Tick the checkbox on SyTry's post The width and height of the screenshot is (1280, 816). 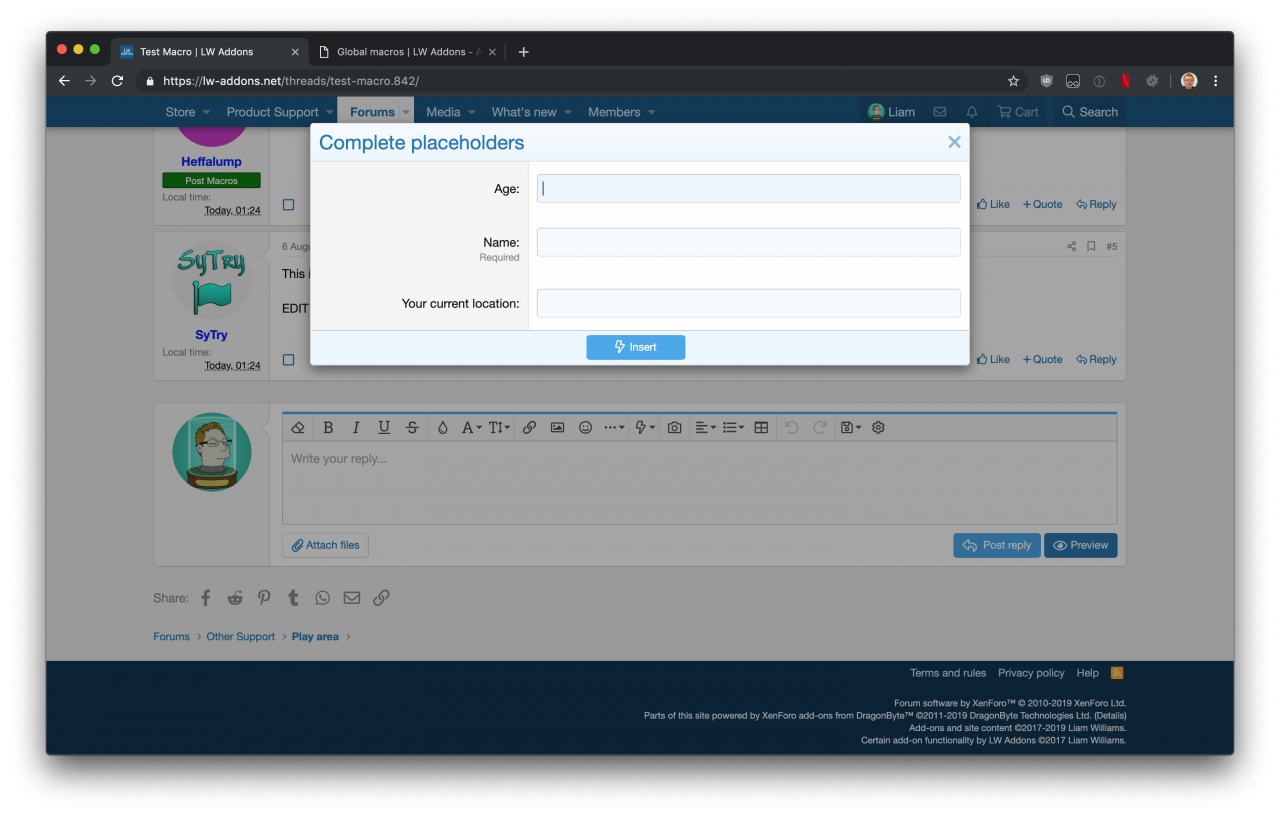[288, 360]
